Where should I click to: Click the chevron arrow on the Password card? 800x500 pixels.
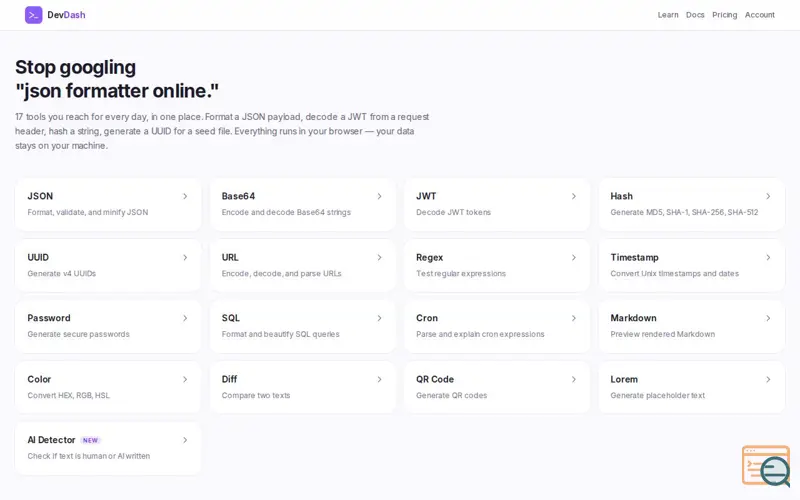pyautogui.click(x=185, y=318)
